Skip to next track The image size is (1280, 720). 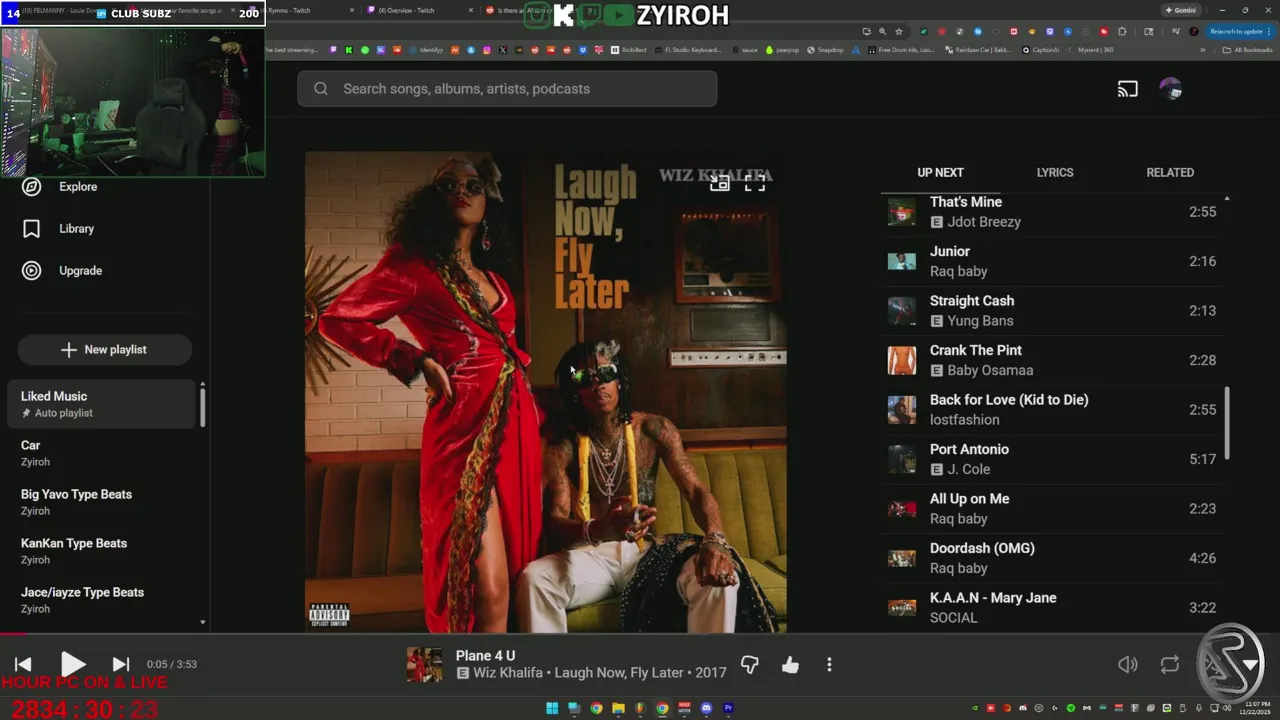click(121, 664)
